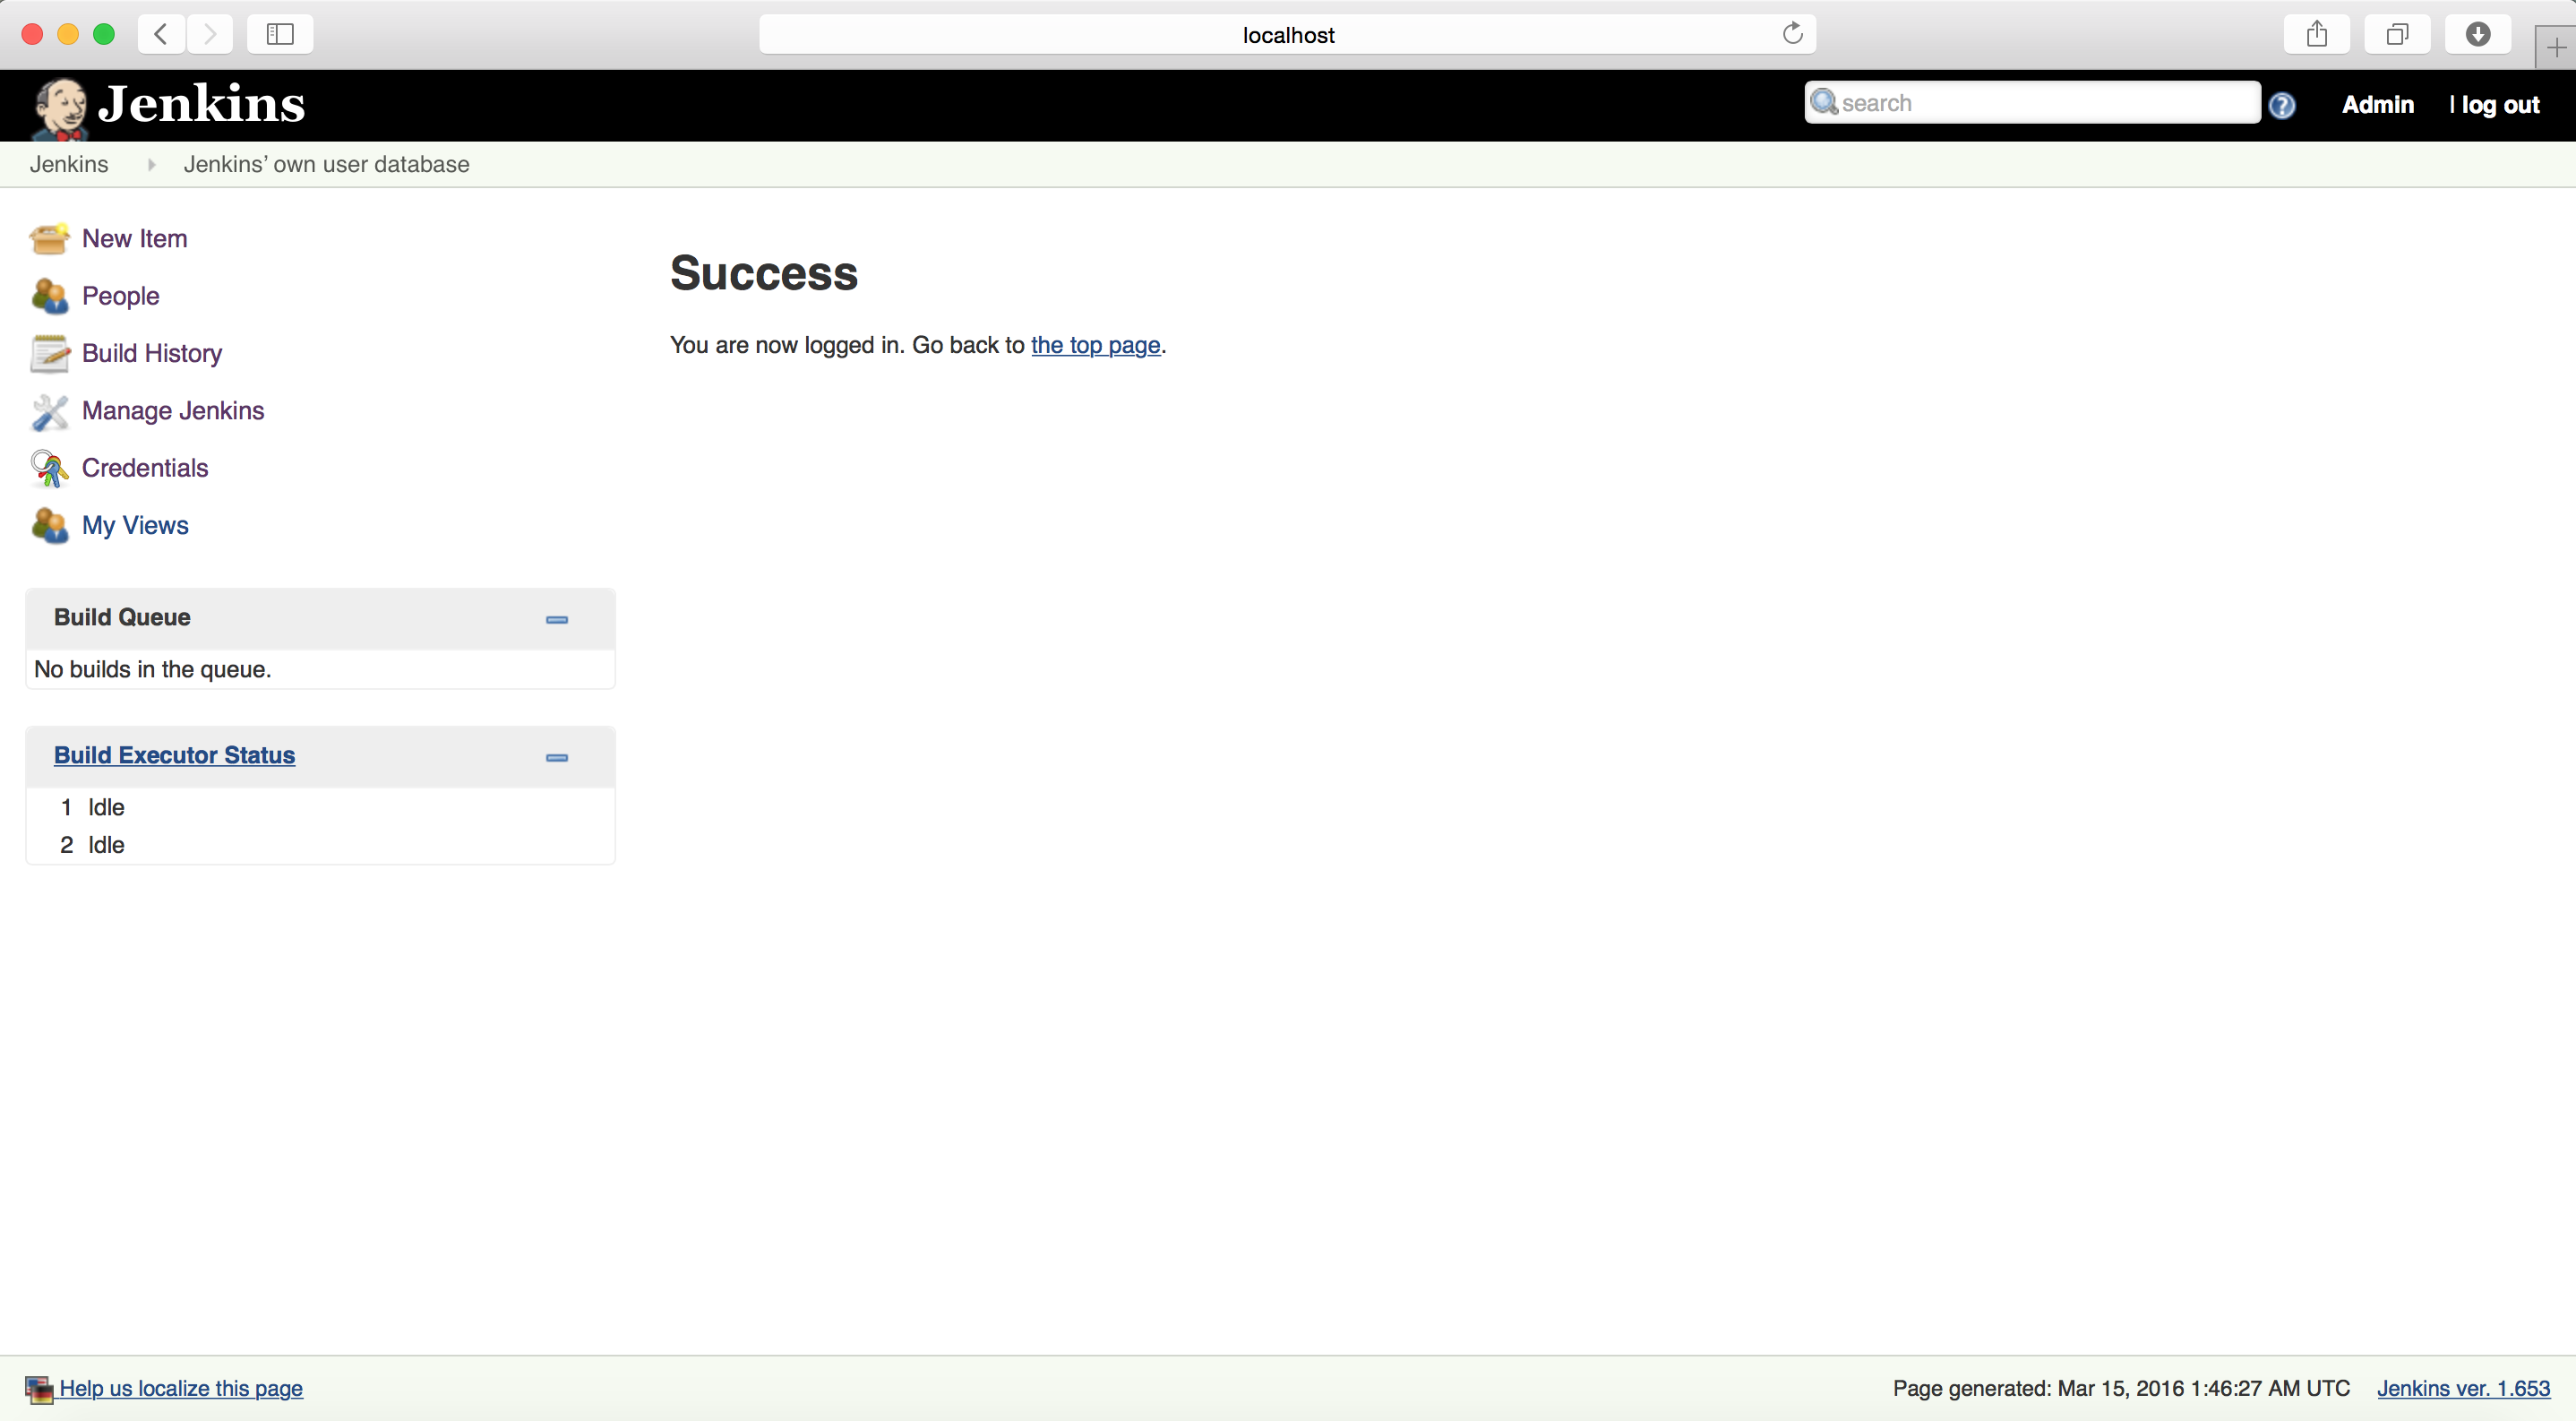Click the Credentials keys icon
Viewport: 2576px width, 1421px height.
(49, 468)
